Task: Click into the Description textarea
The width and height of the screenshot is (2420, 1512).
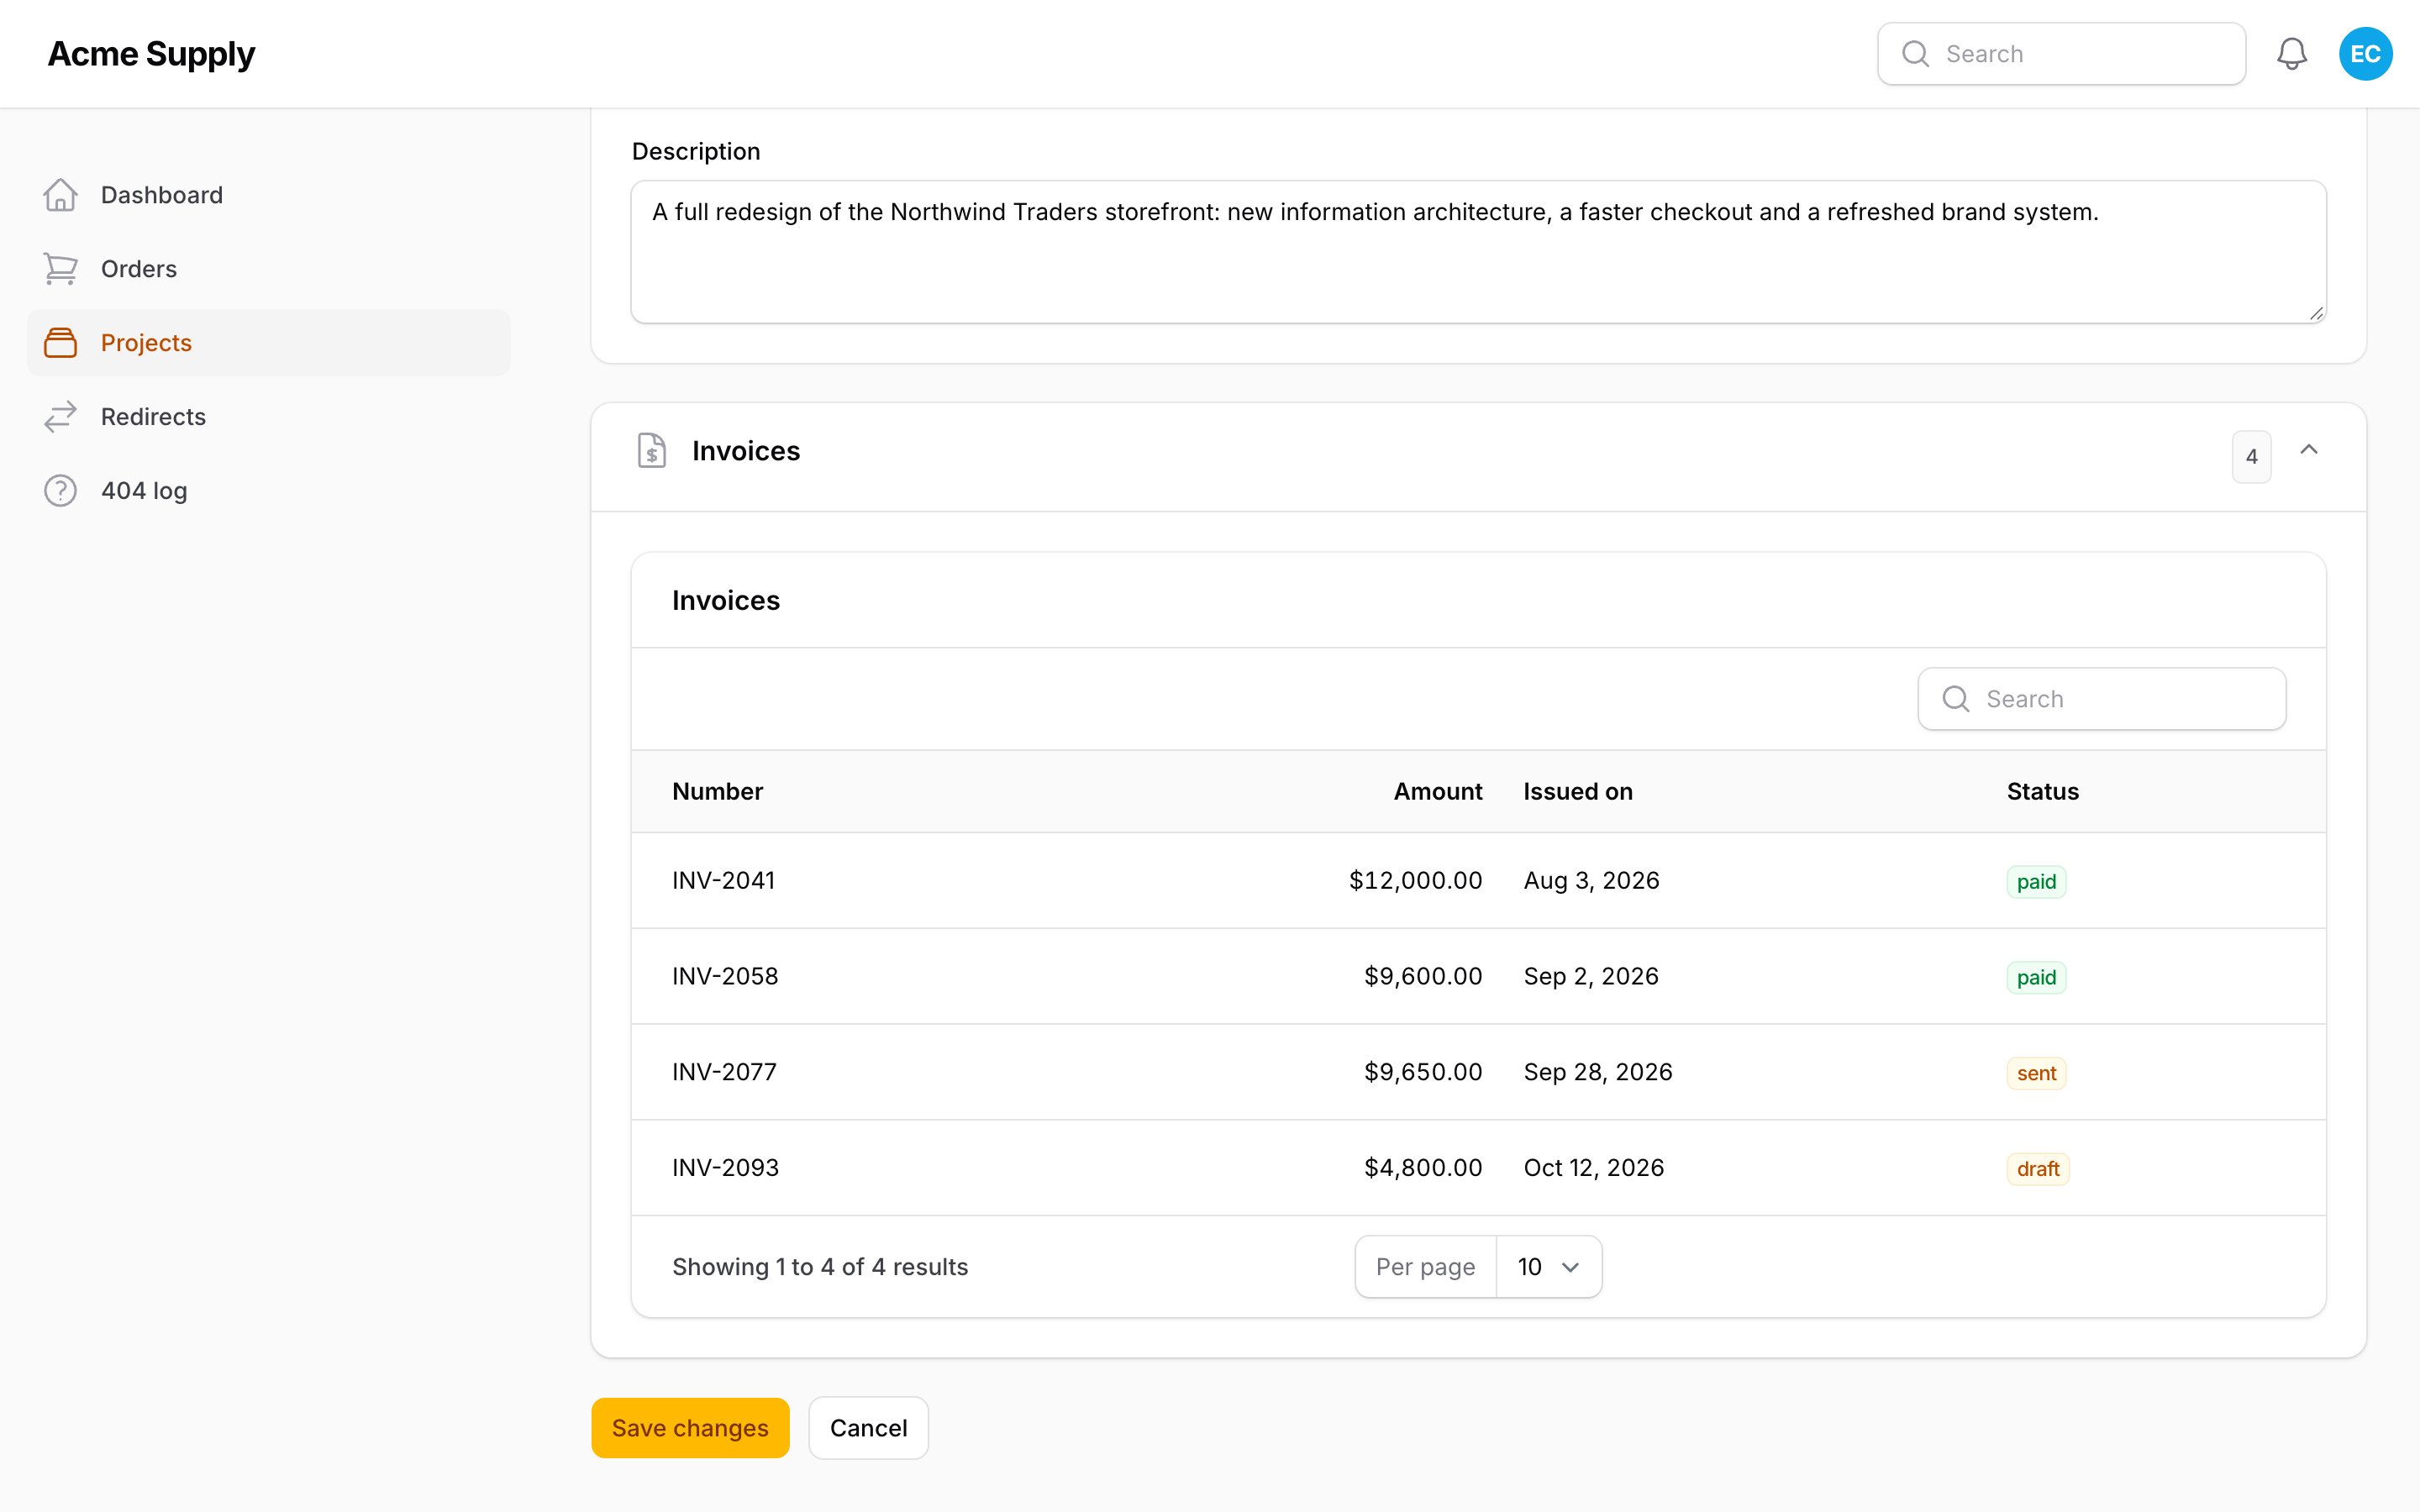Action: 1478,252
